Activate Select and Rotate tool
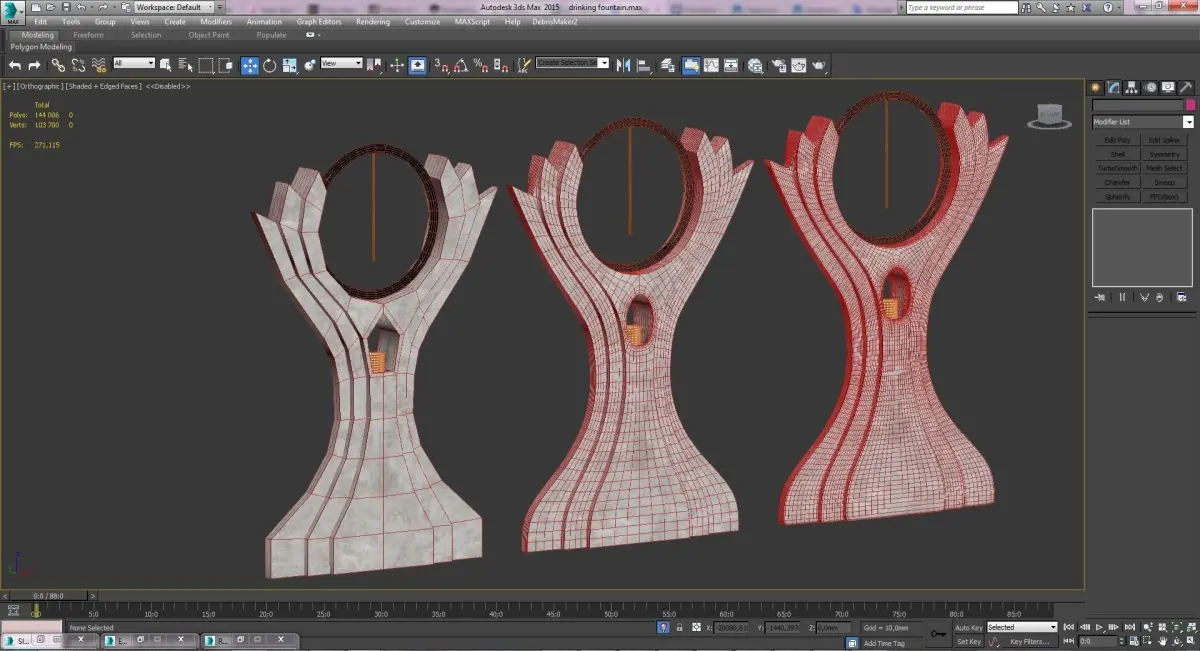 270,65
